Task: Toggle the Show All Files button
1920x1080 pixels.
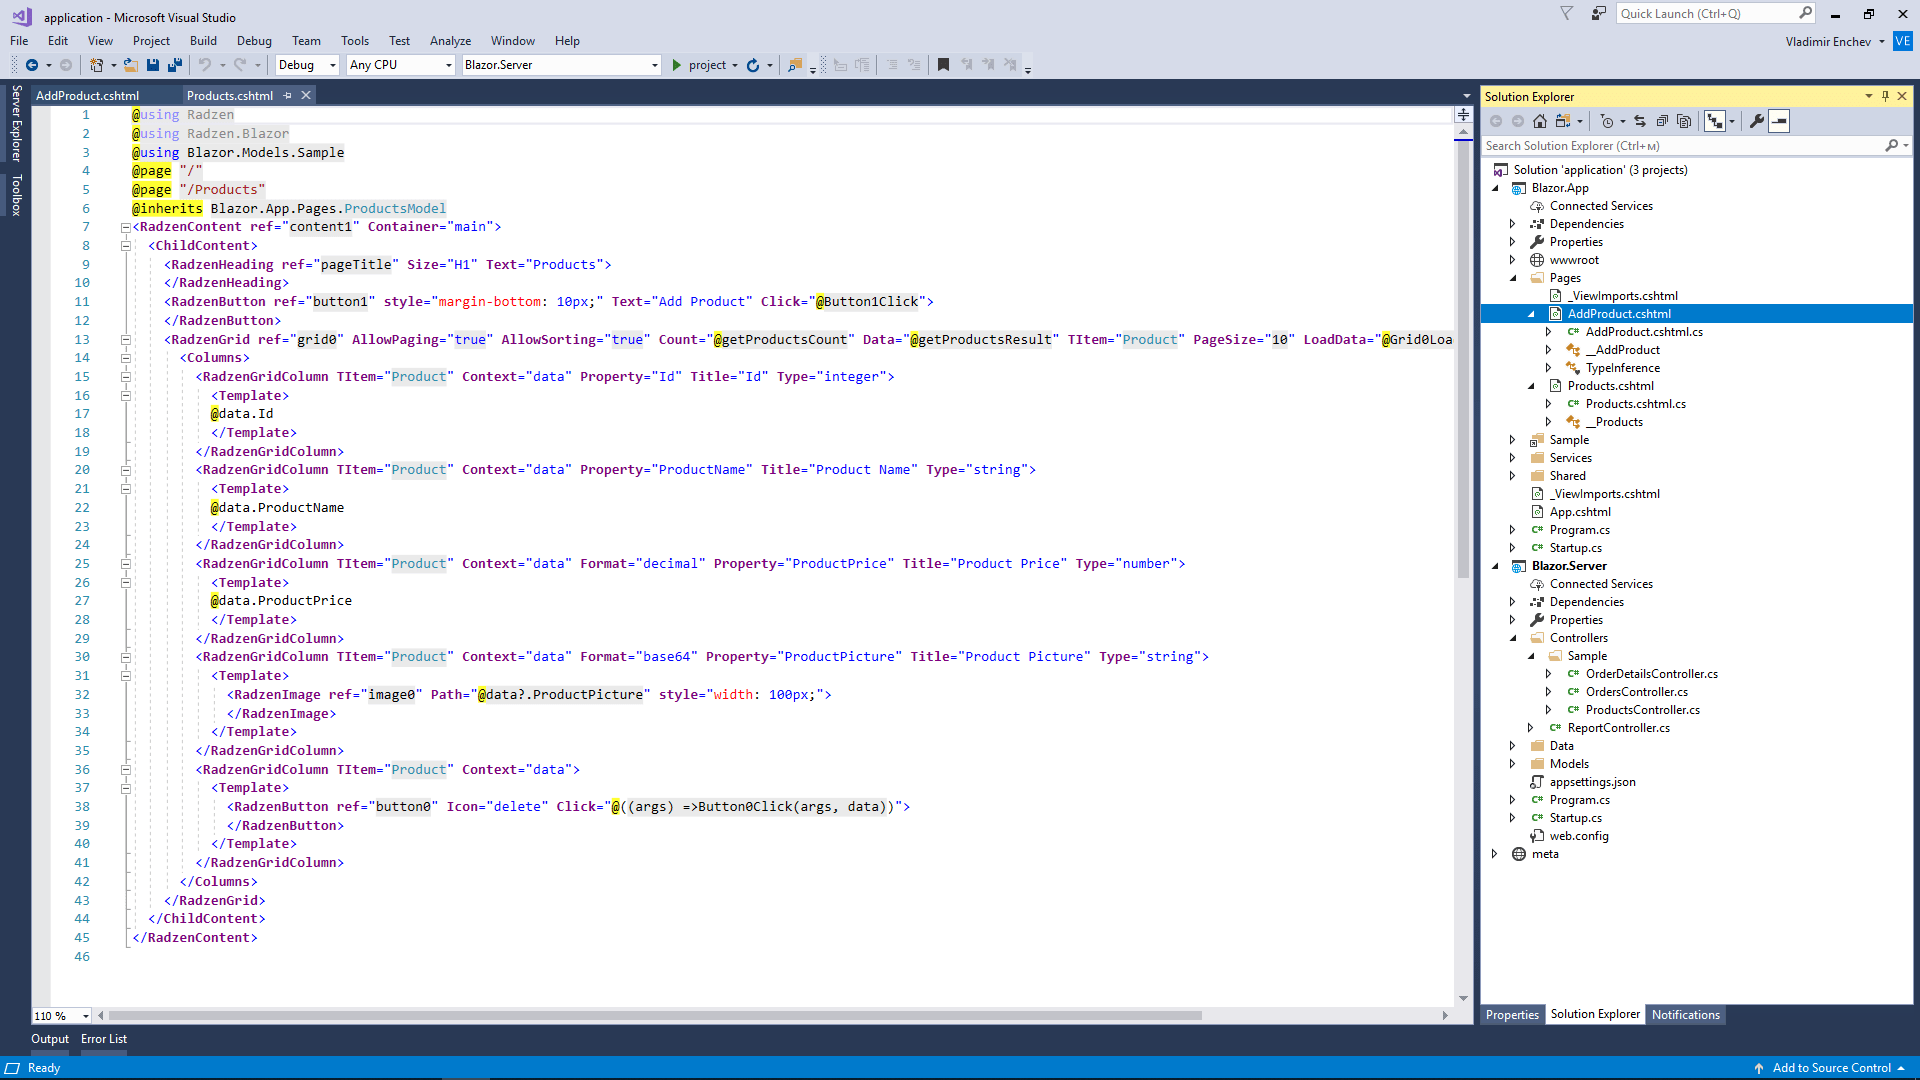Action: [1684, 121]
